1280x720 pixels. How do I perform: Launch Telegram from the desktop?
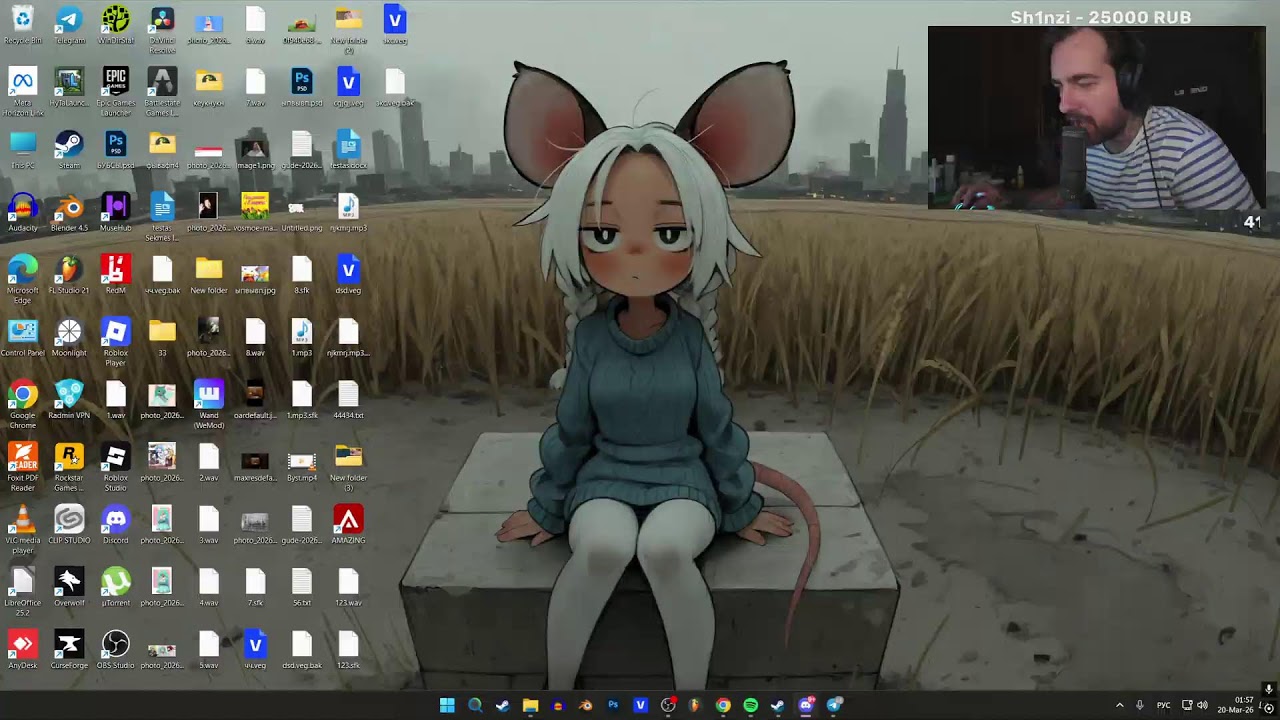coord(69,26)
